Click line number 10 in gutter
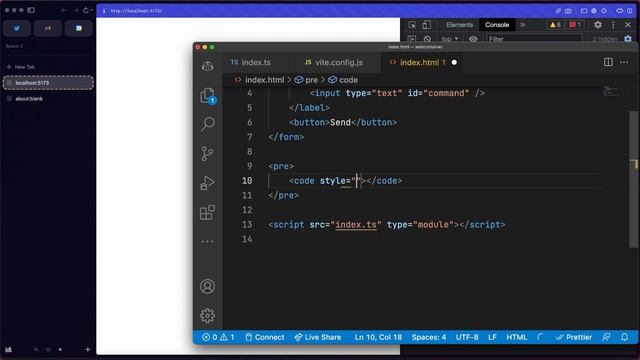 pos(247,181)
